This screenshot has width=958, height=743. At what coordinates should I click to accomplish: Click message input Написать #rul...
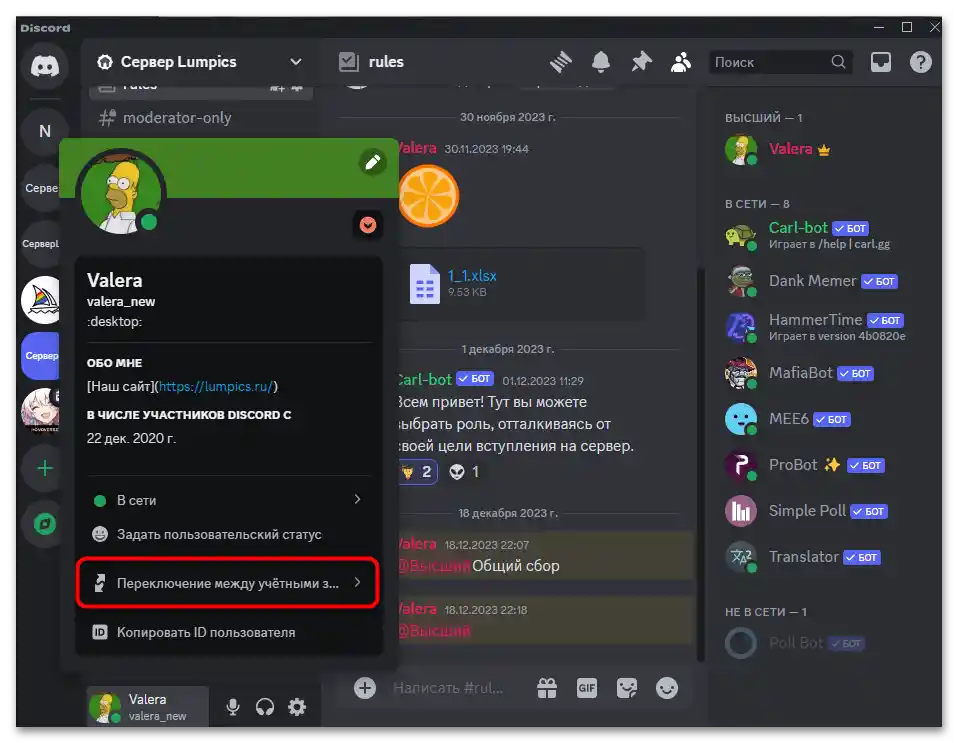(x=448, y=688)
